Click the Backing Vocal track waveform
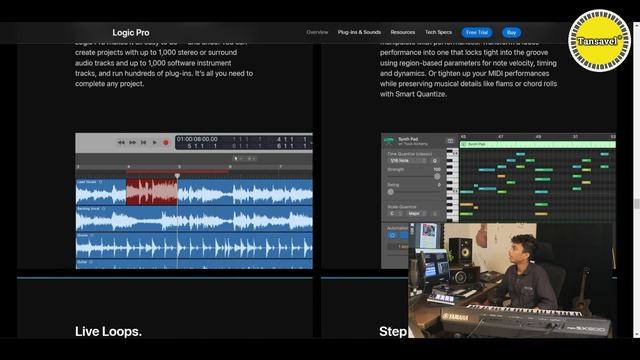Image resolution: width=640 pixels, height=360 pixels. click(x=194, y=219)
